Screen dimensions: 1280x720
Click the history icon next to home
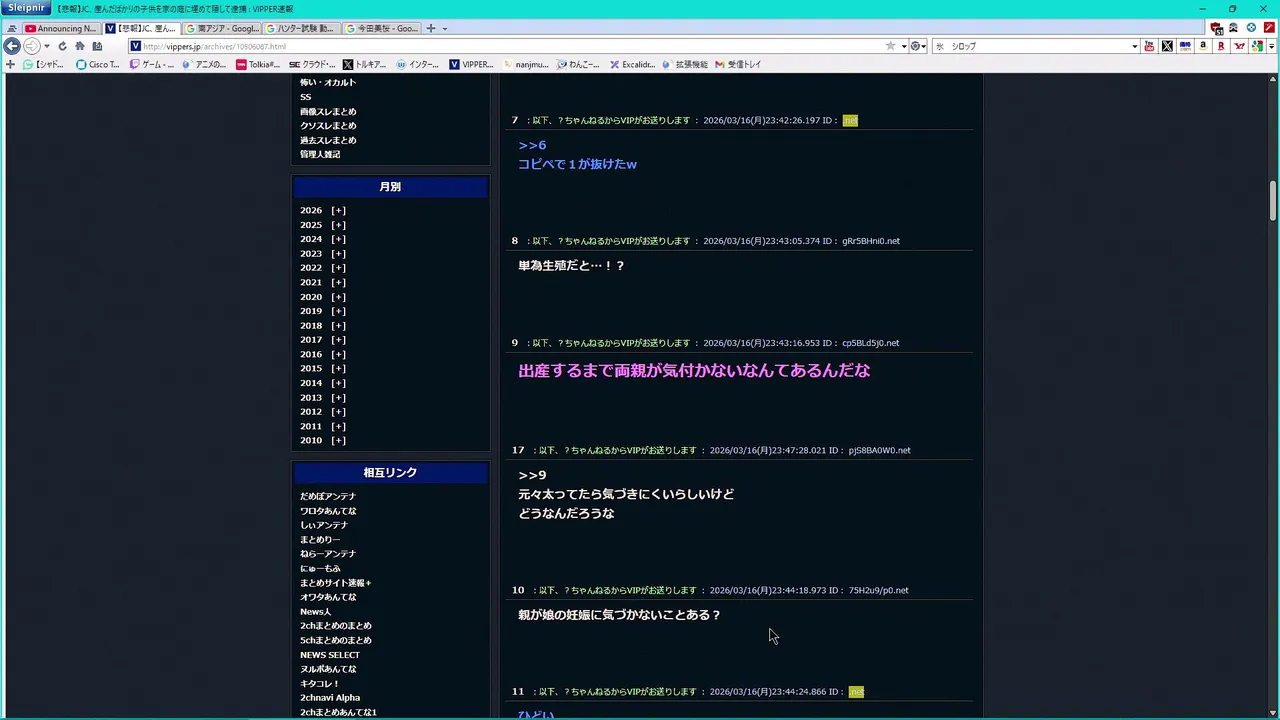(97, 46)
